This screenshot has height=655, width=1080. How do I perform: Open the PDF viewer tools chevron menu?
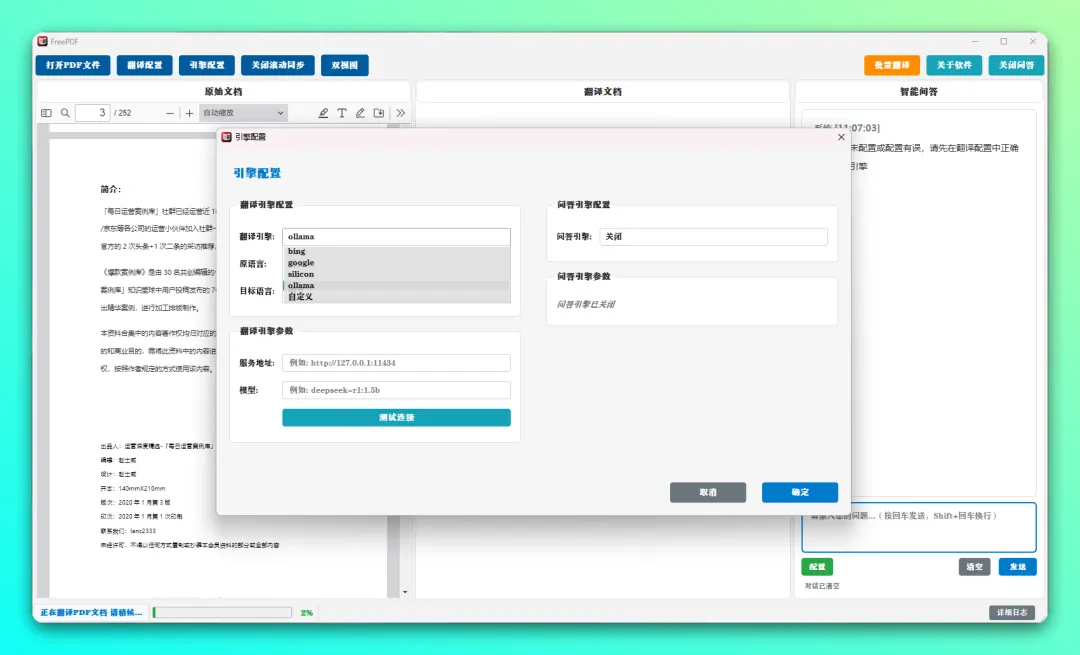pyautogui.click(x=401, y=113)
